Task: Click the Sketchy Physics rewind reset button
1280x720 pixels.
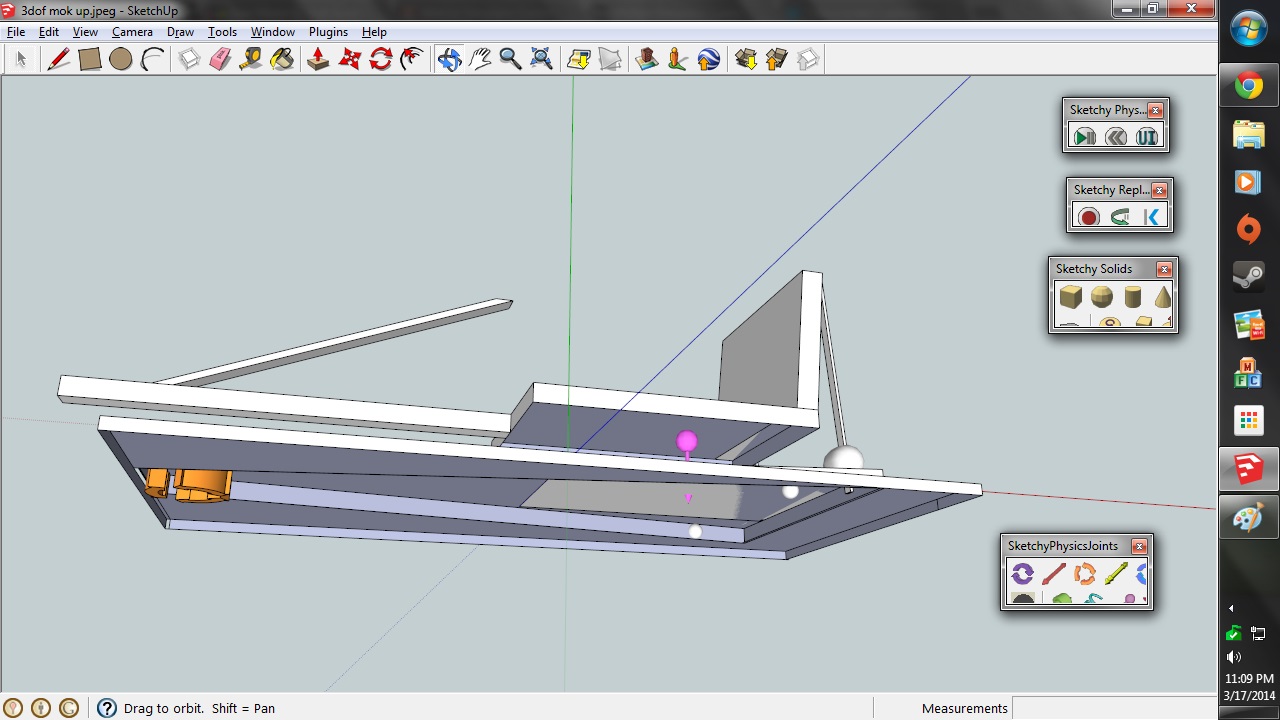Action: click(1116, 137)
